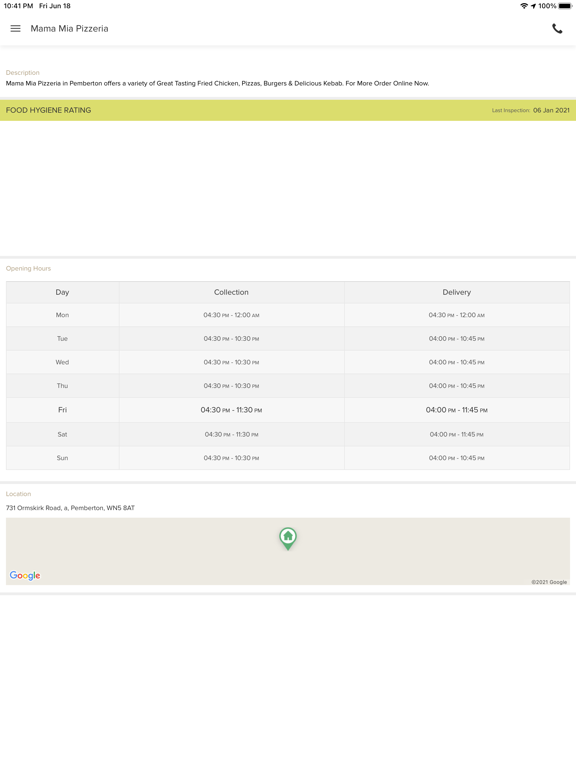Select the address 731 Ormskirk Road text

pyautogui.click(x=70, y=508)
